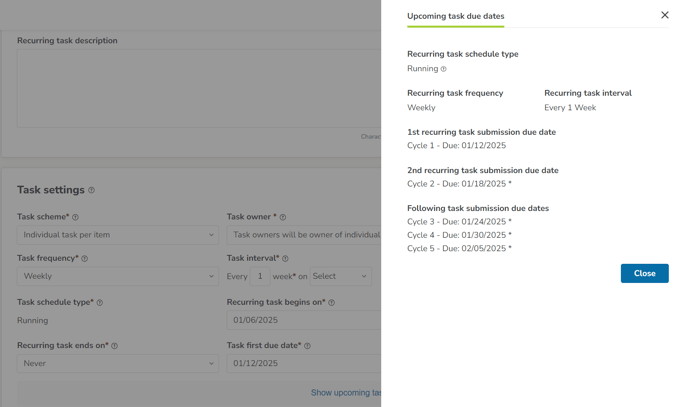Click the Task interval help icon

(285, 259)
